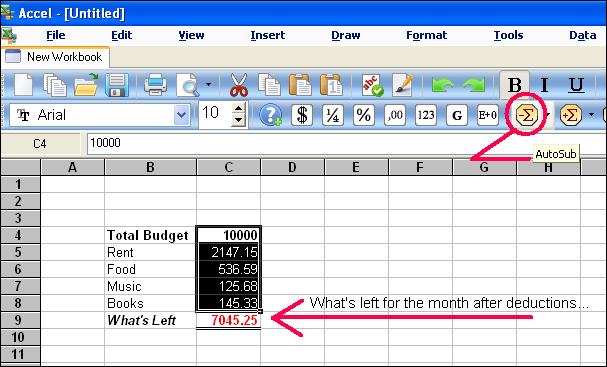Toggle underline formatting
The width and height of the screenshot is (607, 367).
[576, 84]
